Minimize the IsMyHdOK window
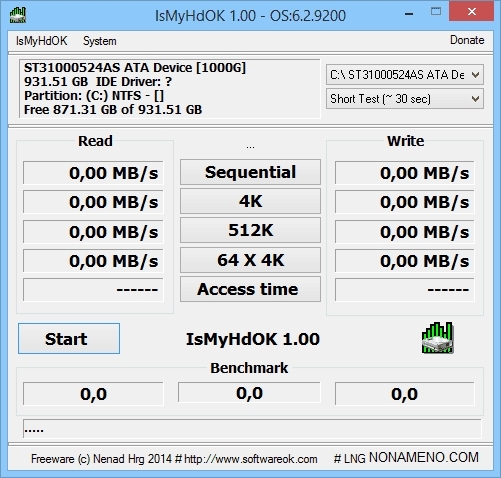The width and height of the screenshot is (501, 478). tap(409, 14)
